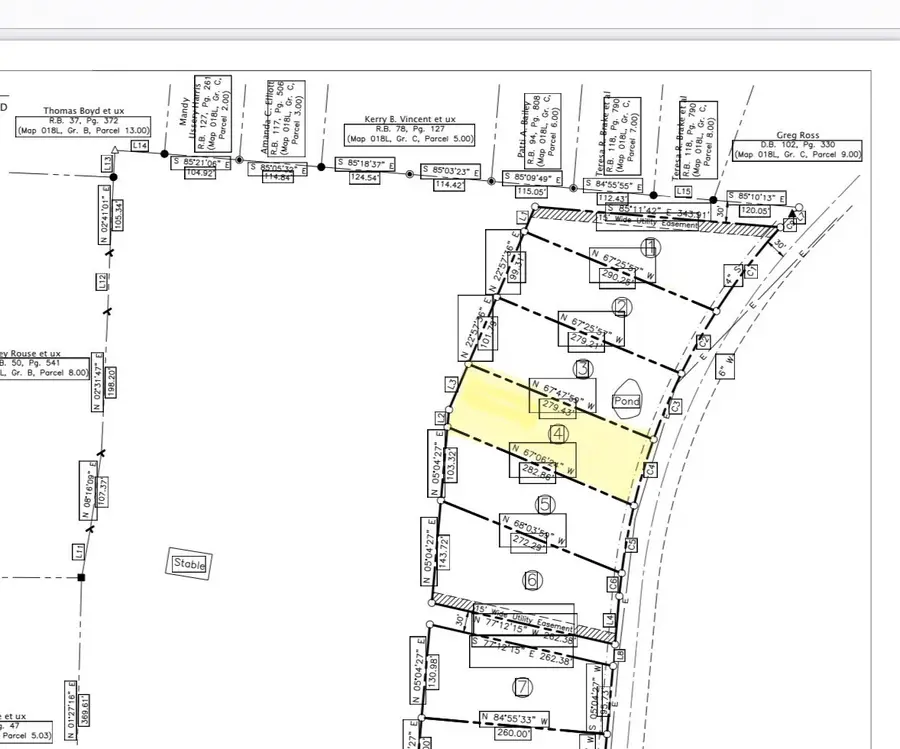Click the C4 curve label on the boundary
This screenshot has height=749, width=900.
(650, 469)
